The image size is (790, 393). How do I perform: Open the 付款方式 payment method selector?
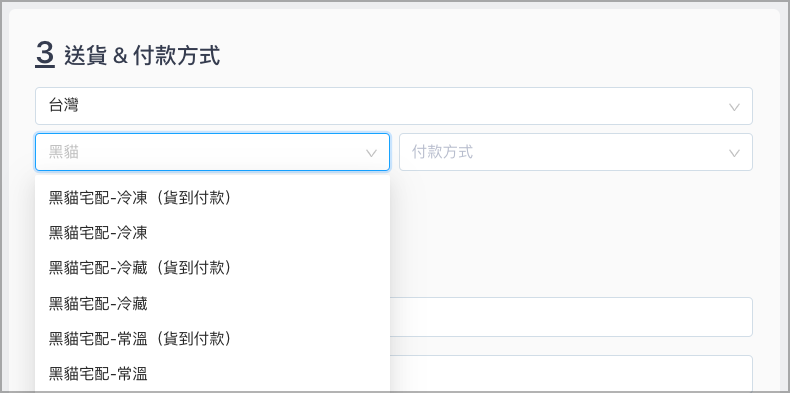576,152
